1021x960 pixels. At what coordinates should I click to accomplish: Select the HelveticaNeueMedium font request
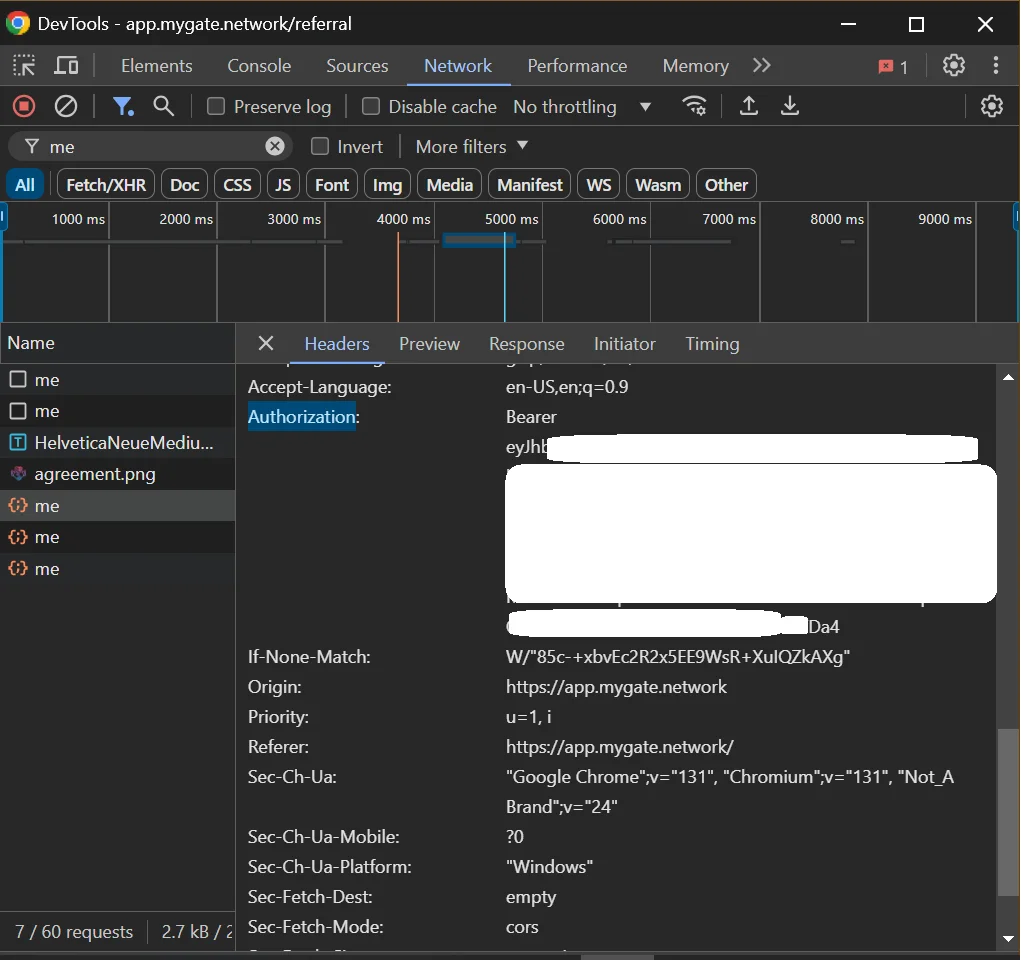tap(117, 443)
